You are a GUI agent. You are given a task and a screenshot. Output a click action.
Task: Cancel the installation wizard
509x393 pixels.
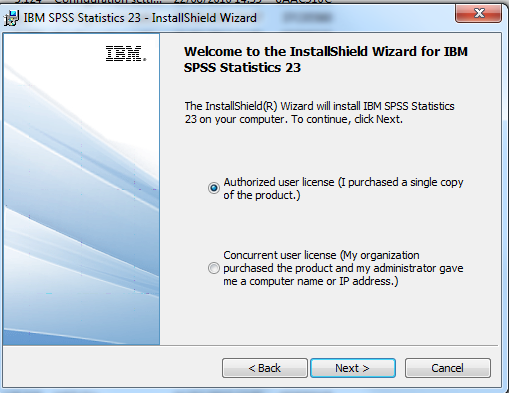click(x=448, y=368)
